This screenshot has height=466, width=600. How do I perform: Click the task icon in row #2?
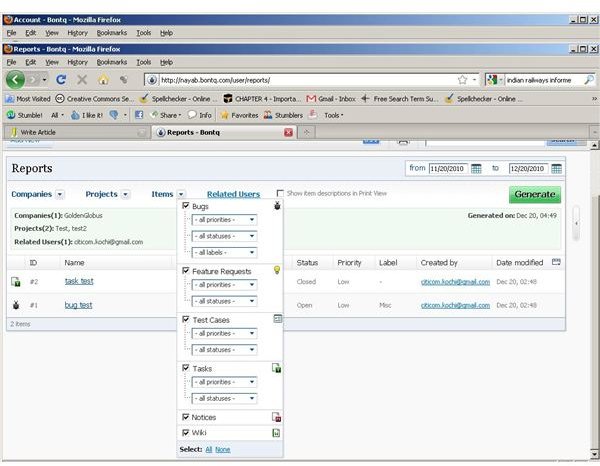(16, 282)
